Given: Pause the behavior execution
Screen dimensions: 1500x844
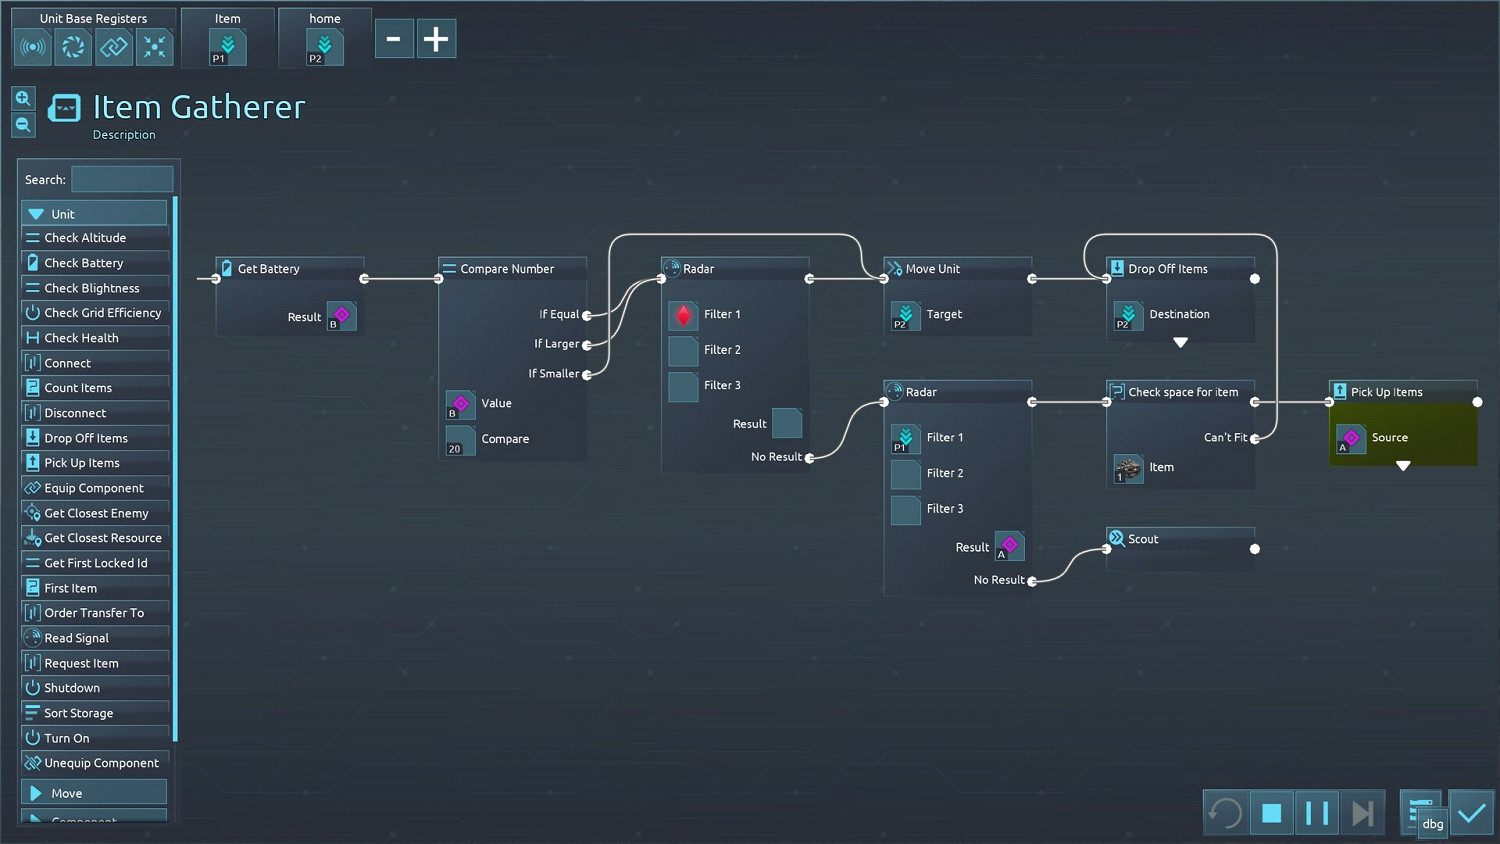Looking at the screenshot, I should click(x=1317, y=813).
